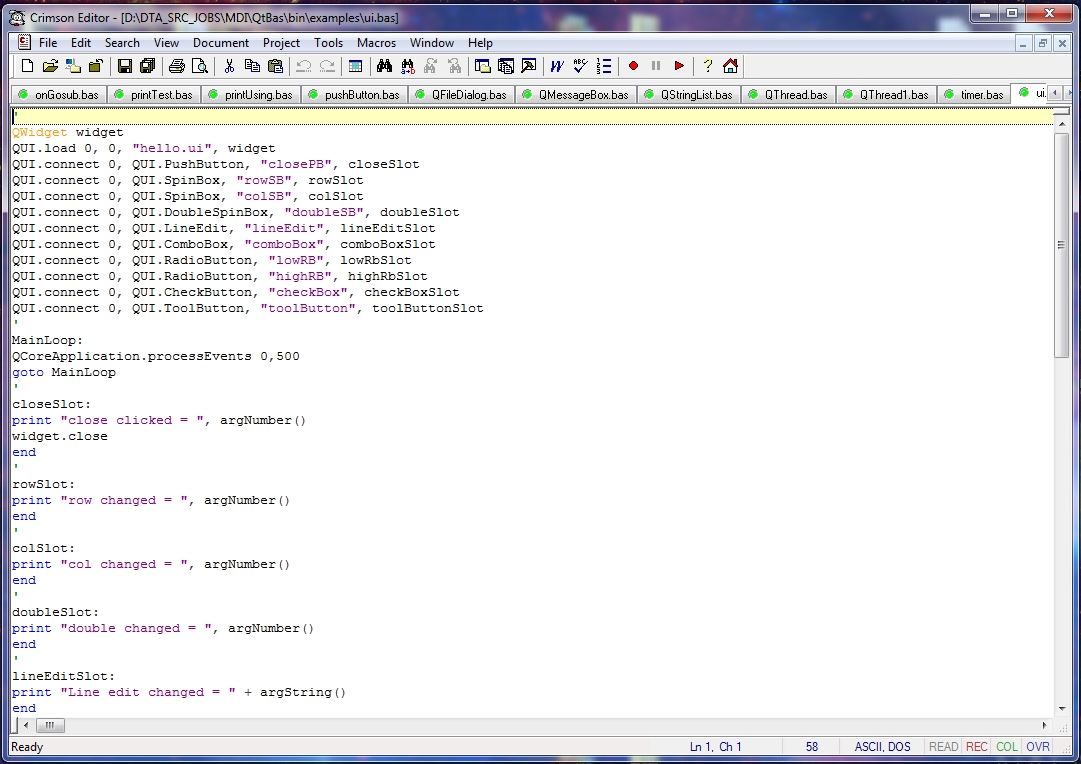Open the Document menu
This screenshot has width=1081, height=764.
(x=221, y=43)
